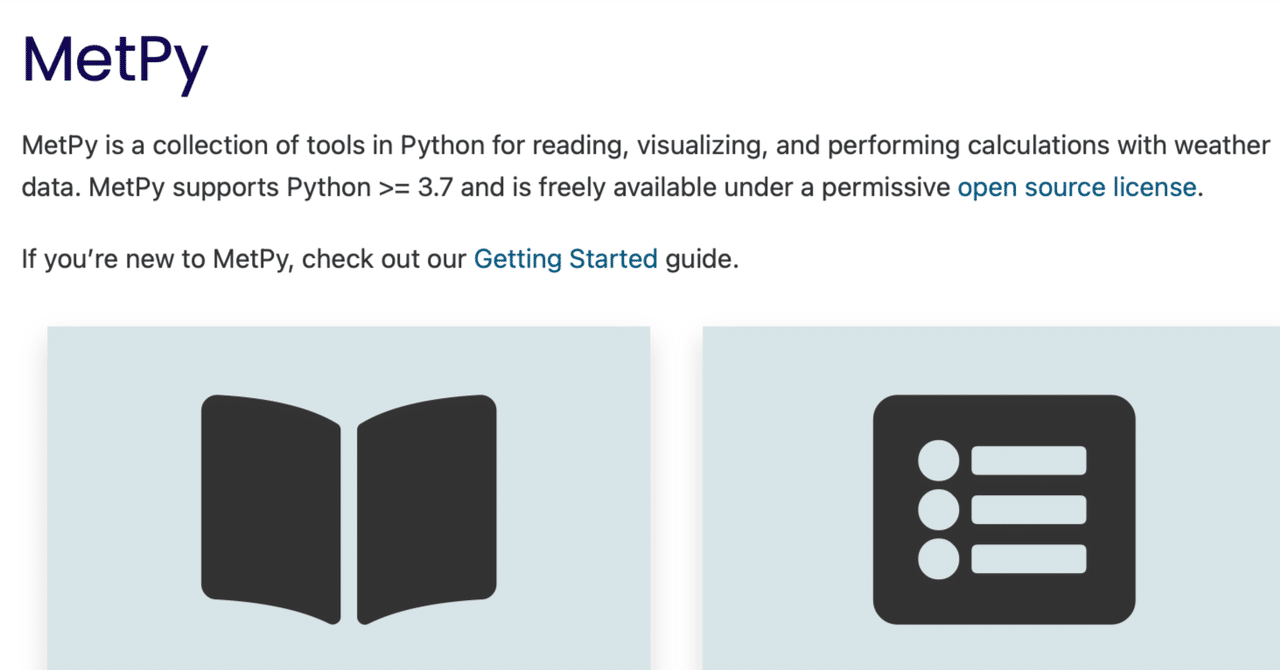Click the open book icon
The width and height of the screenshot is (1280, 670).
click(x=349, y=509)
